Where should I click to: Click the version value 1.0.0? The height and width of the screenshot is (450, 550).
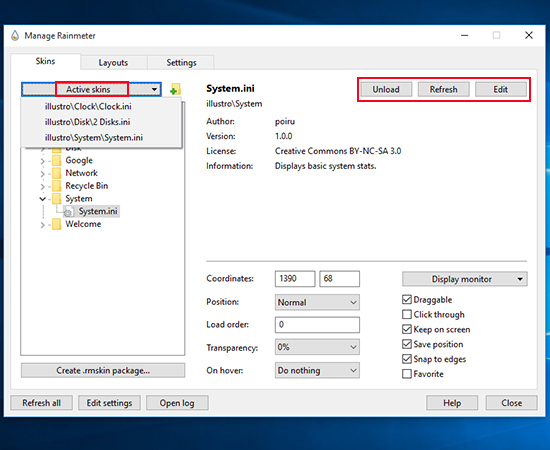(x=283, y=136)
